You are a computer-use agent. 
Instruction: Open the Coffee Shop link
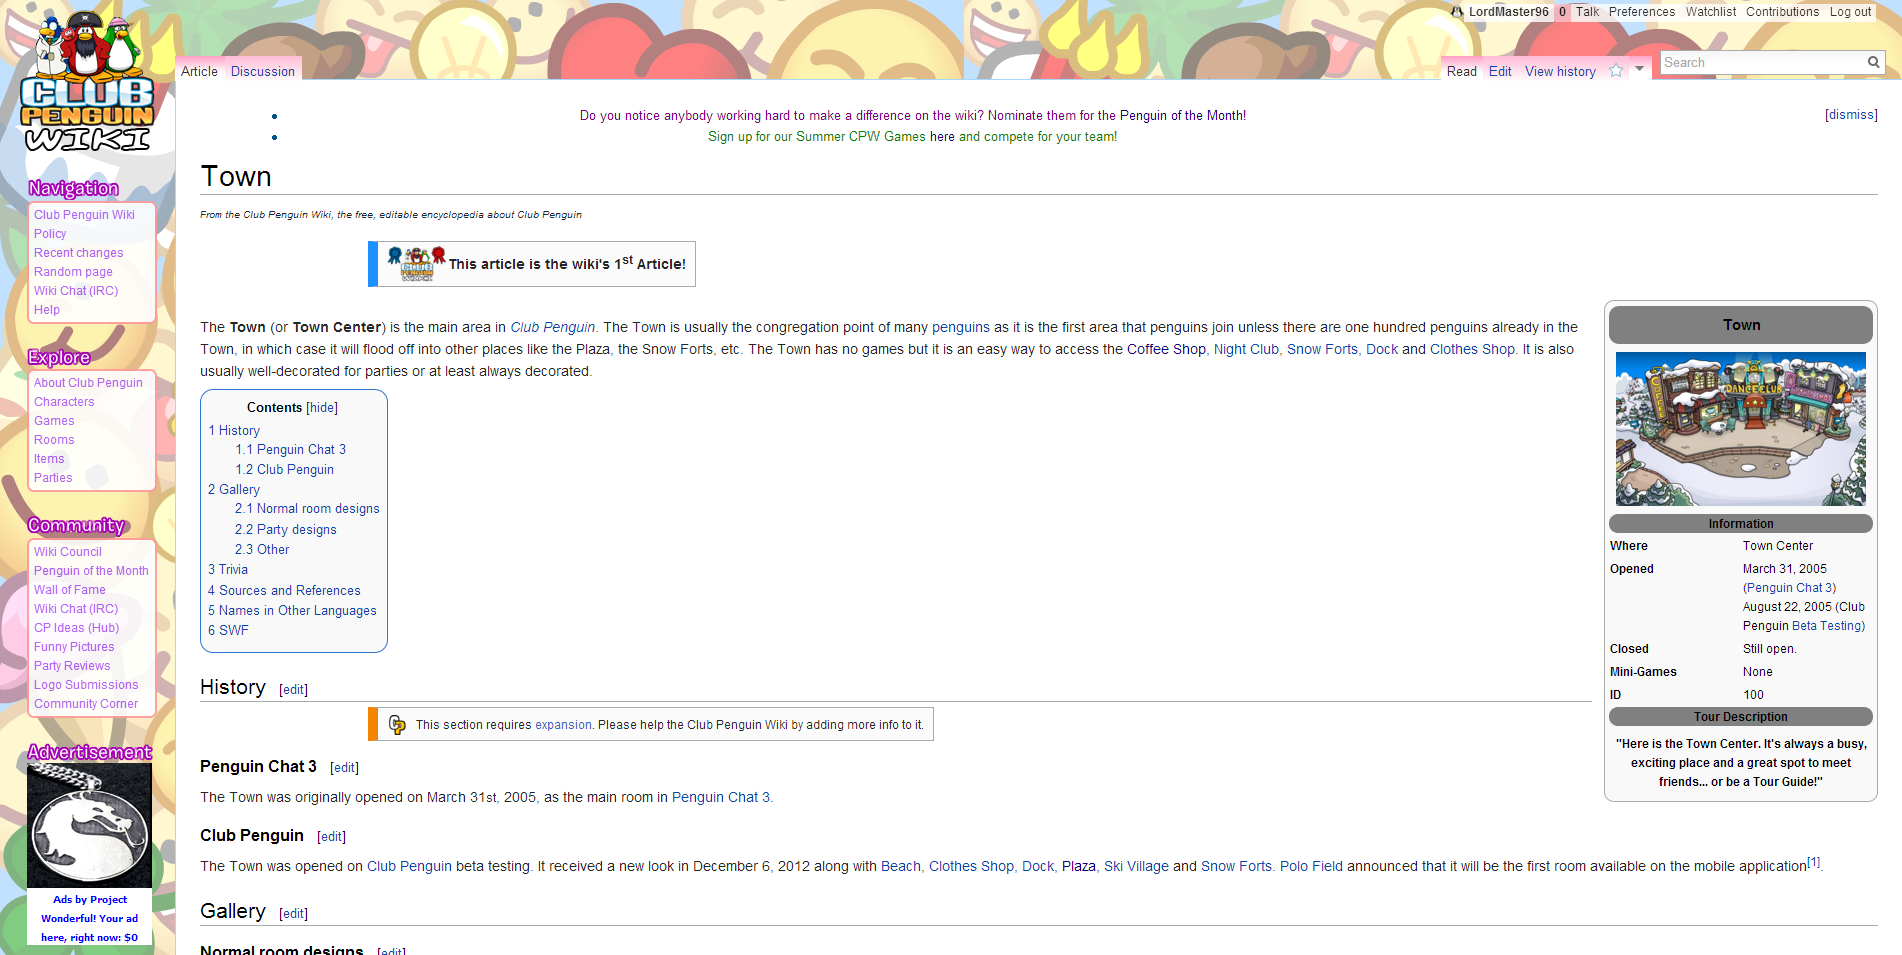click(x=1166, y=349)
